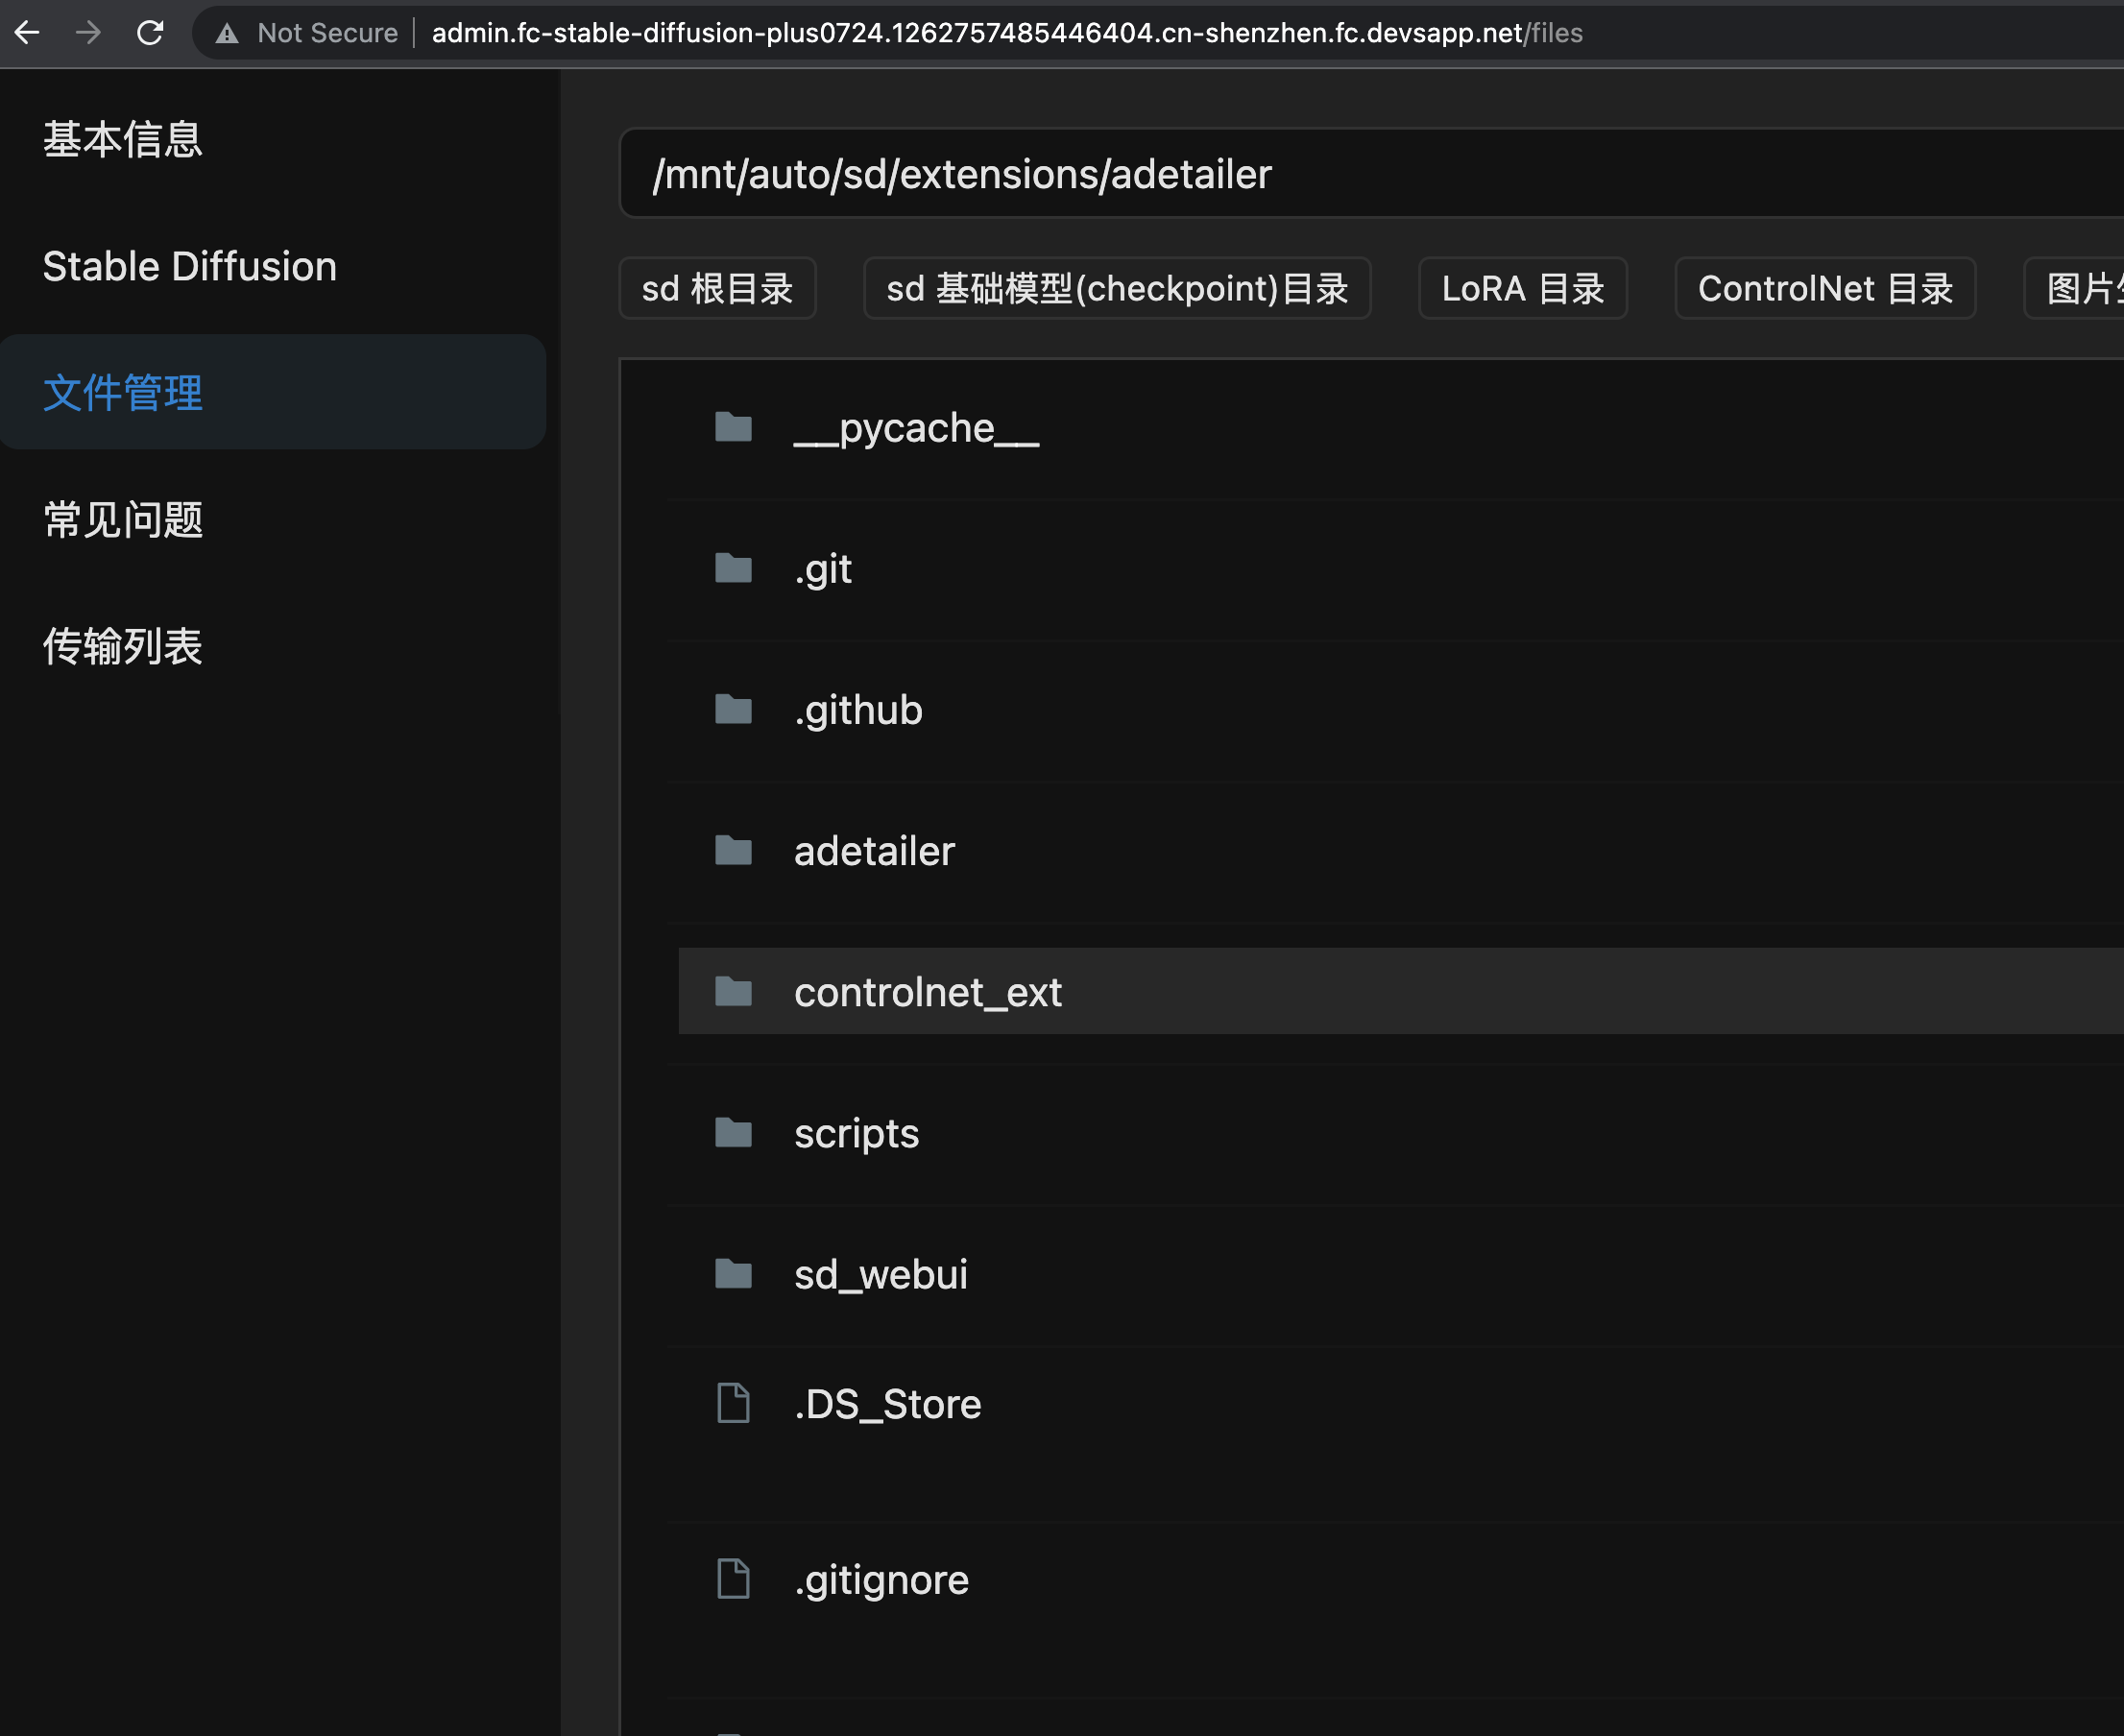
Task: Click the Not Secure warning icon
Action: (x=227, y=33)
